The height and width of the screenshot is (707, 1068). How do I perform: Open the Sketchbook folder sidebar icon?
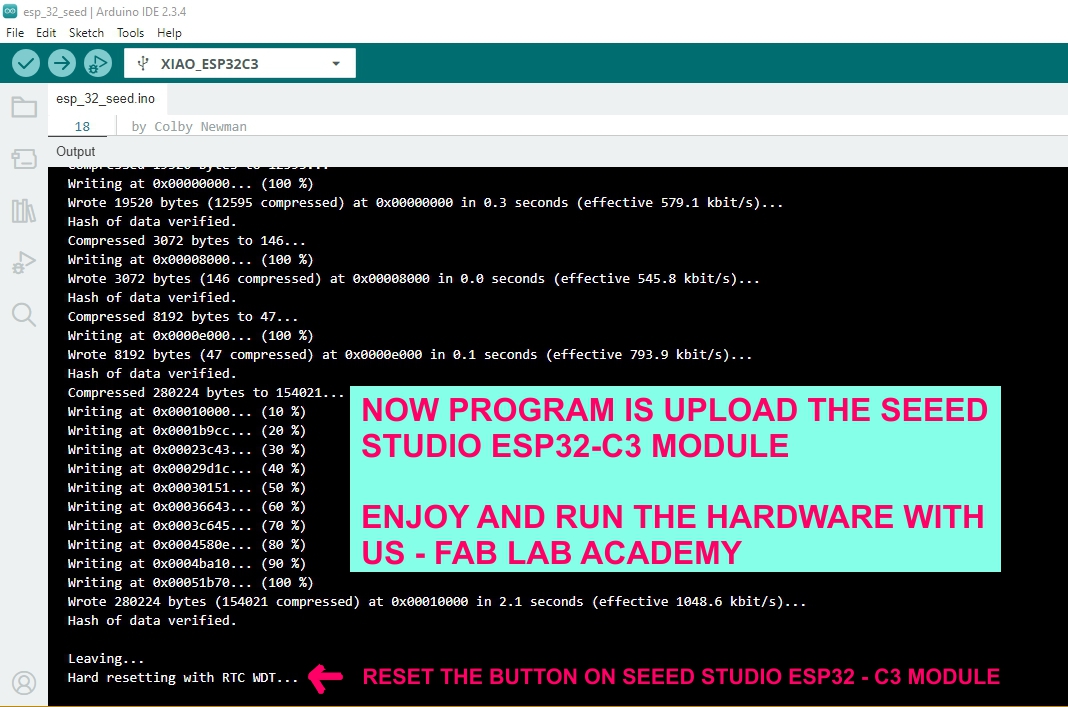click(x=24, y=107)
